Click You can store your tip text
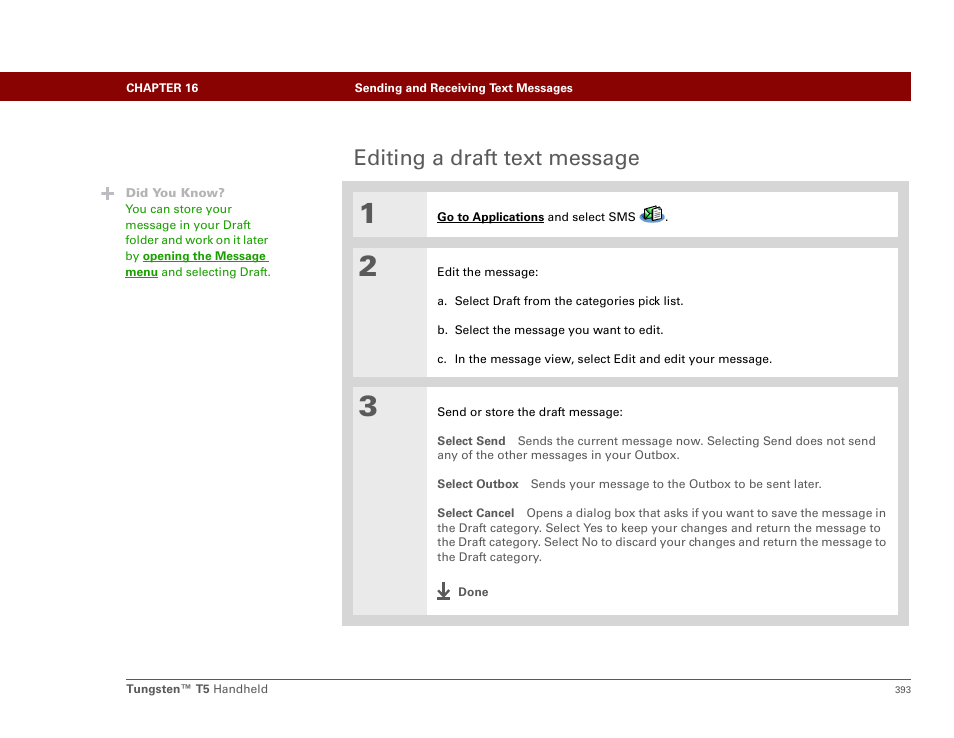The width and height of the screenshot is (954, 738). [178, 209]
